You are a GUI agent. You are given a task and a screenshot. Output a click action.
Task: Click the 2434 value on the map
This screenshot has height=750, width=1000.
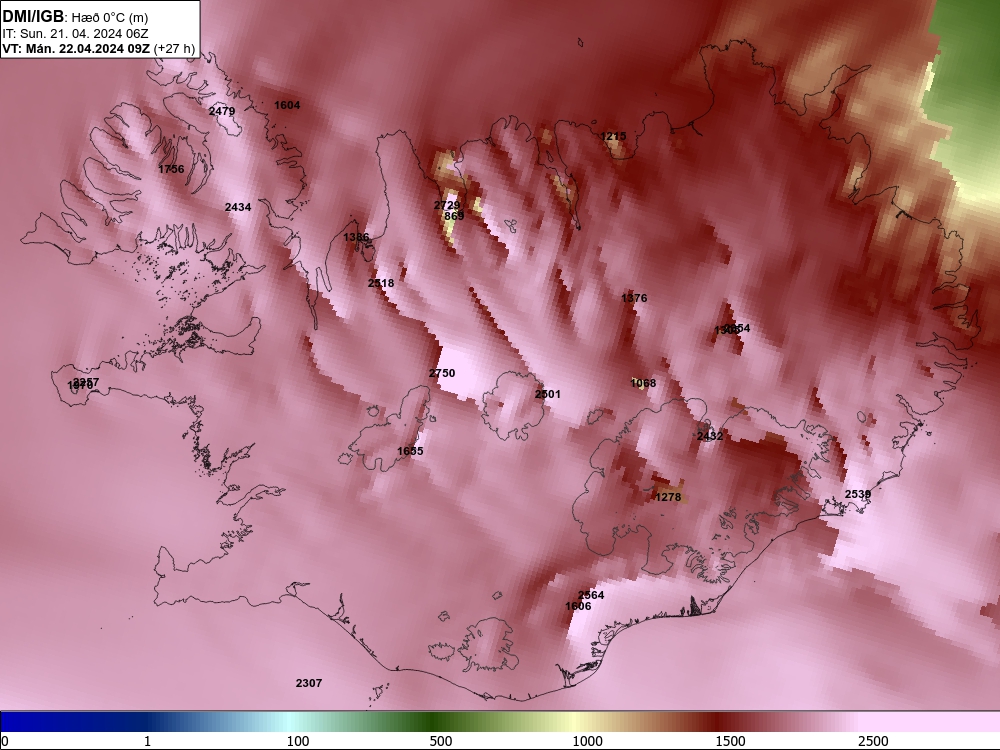[238, 207]
